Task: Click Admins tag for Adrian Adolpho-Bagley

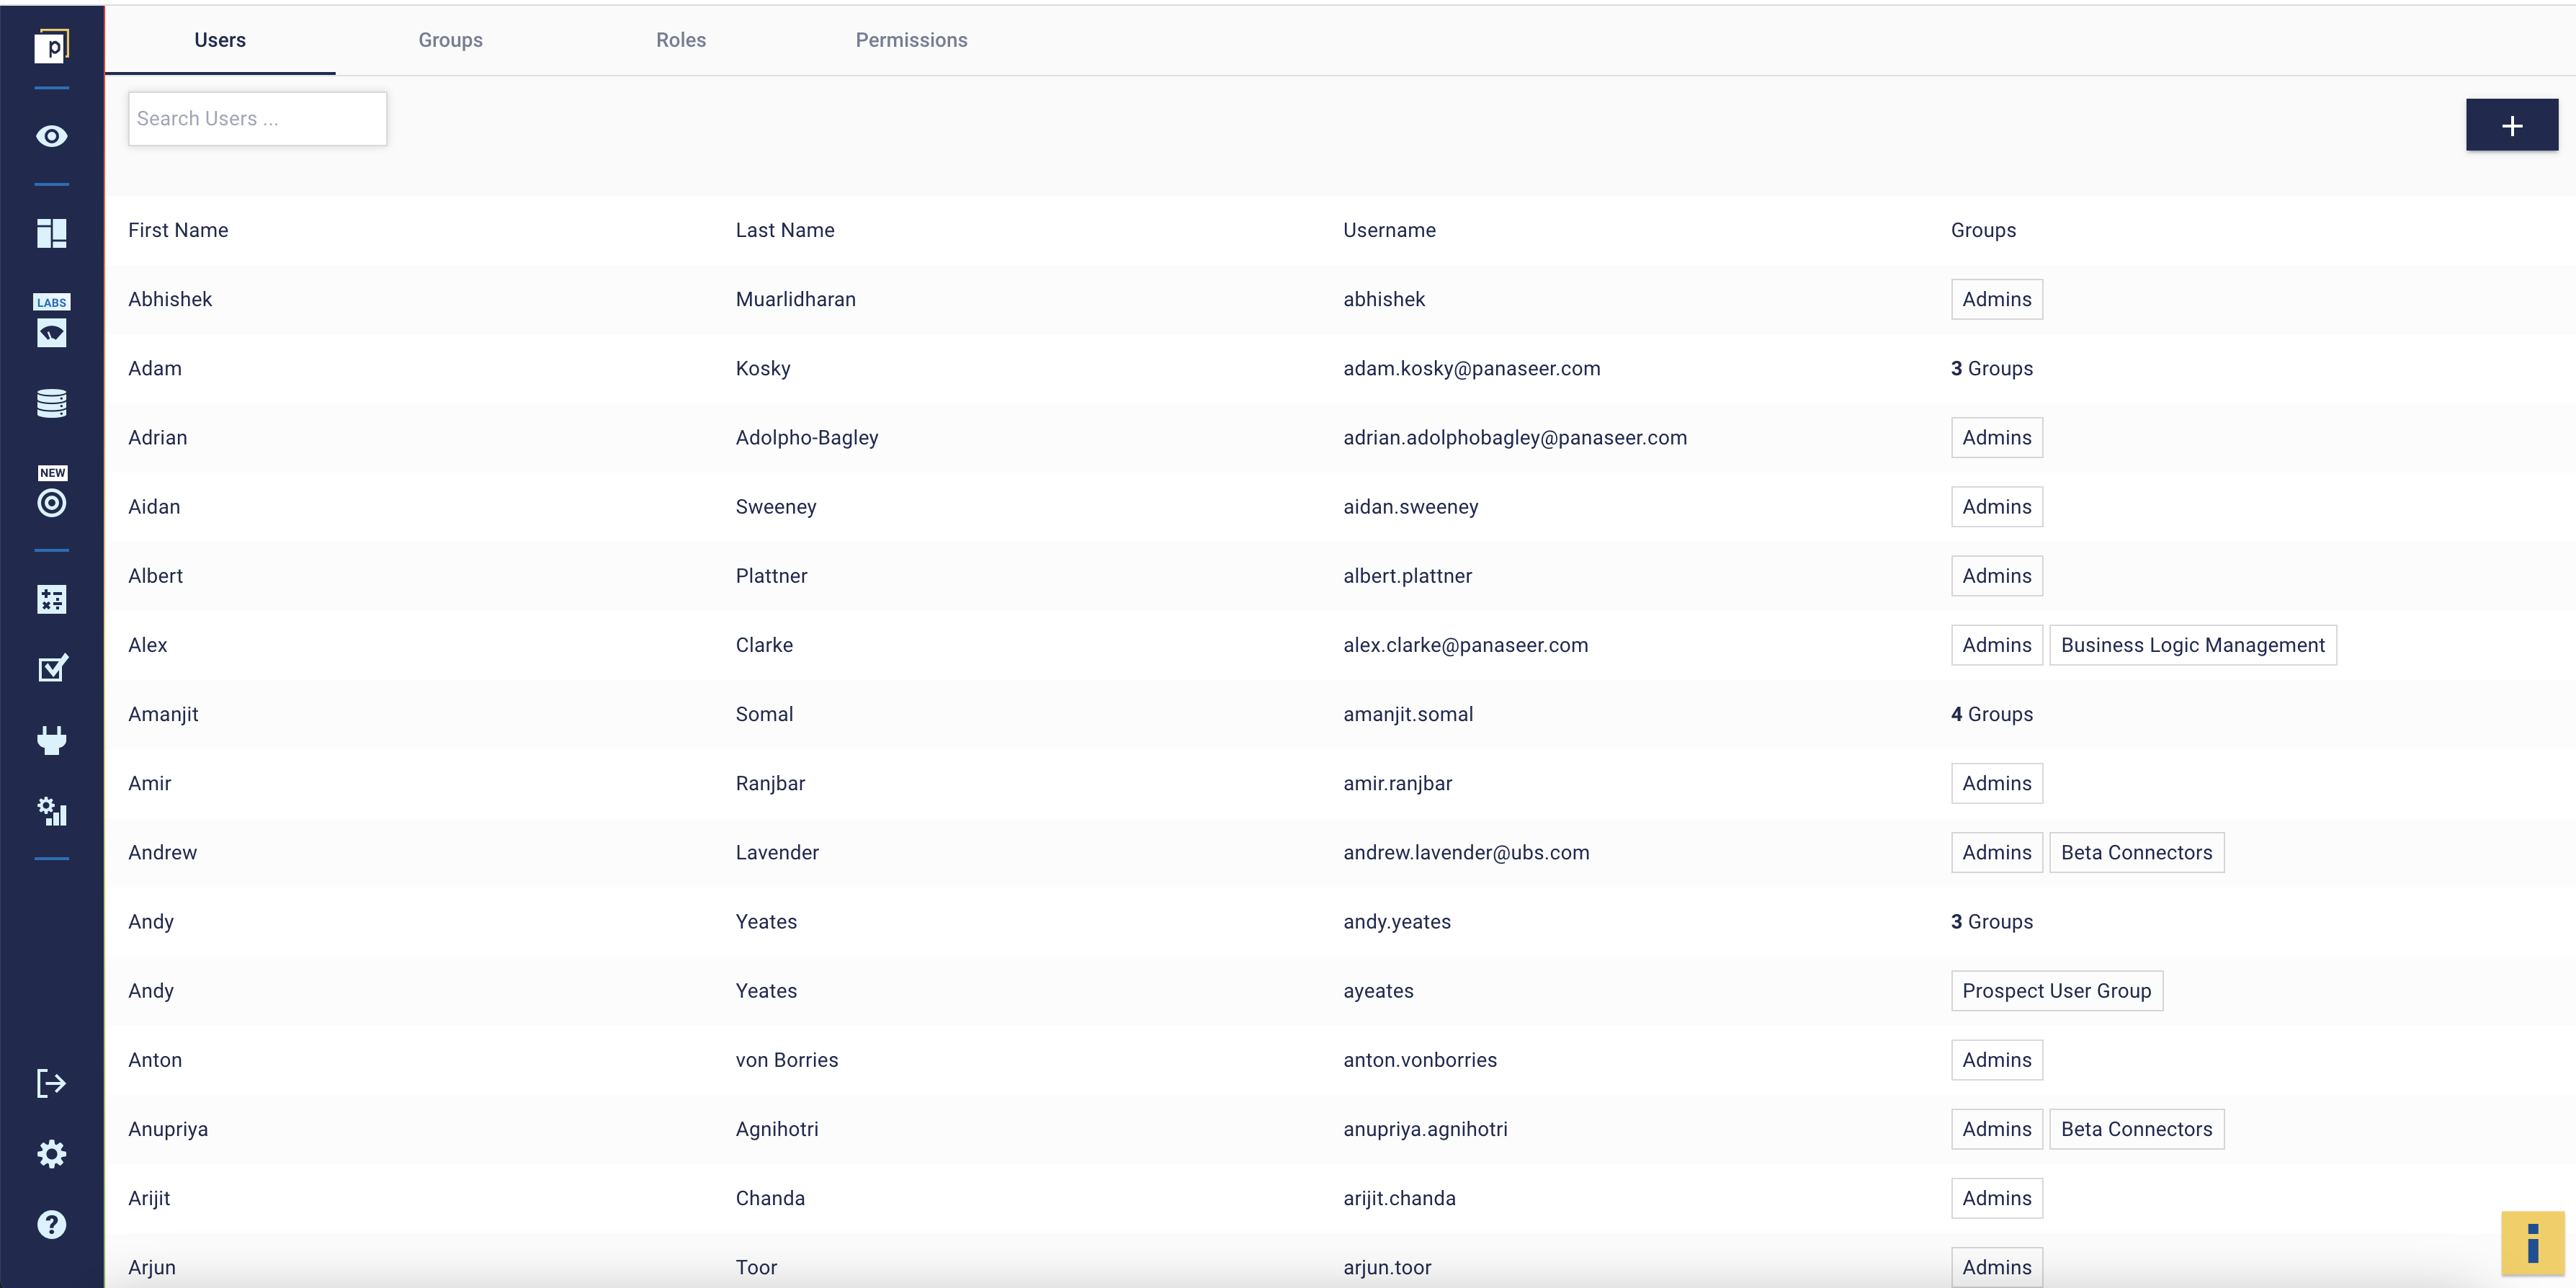Action: (1997, 438)
